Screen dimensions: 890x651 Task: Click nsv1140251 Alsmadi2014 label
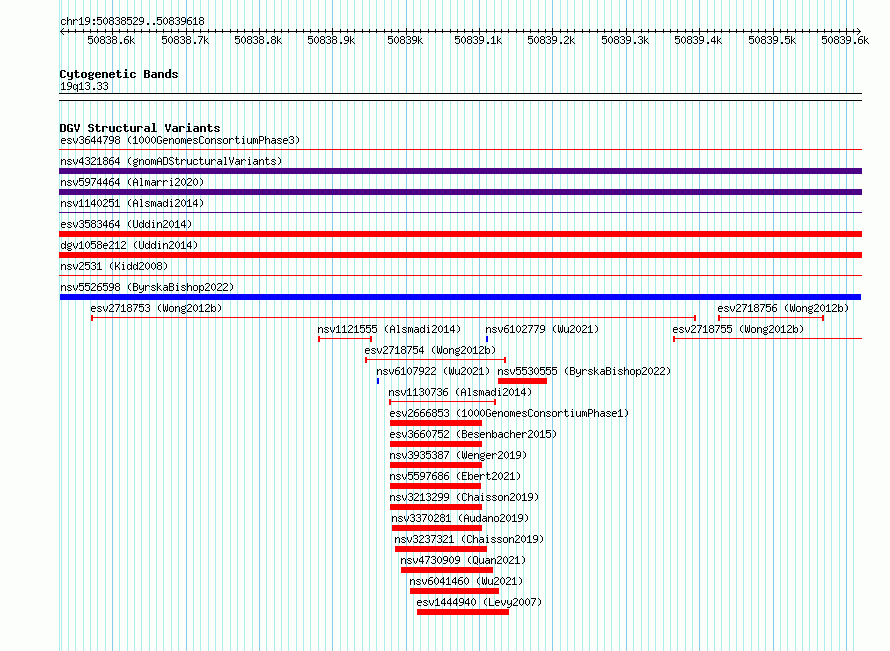[x=132, y=203]
